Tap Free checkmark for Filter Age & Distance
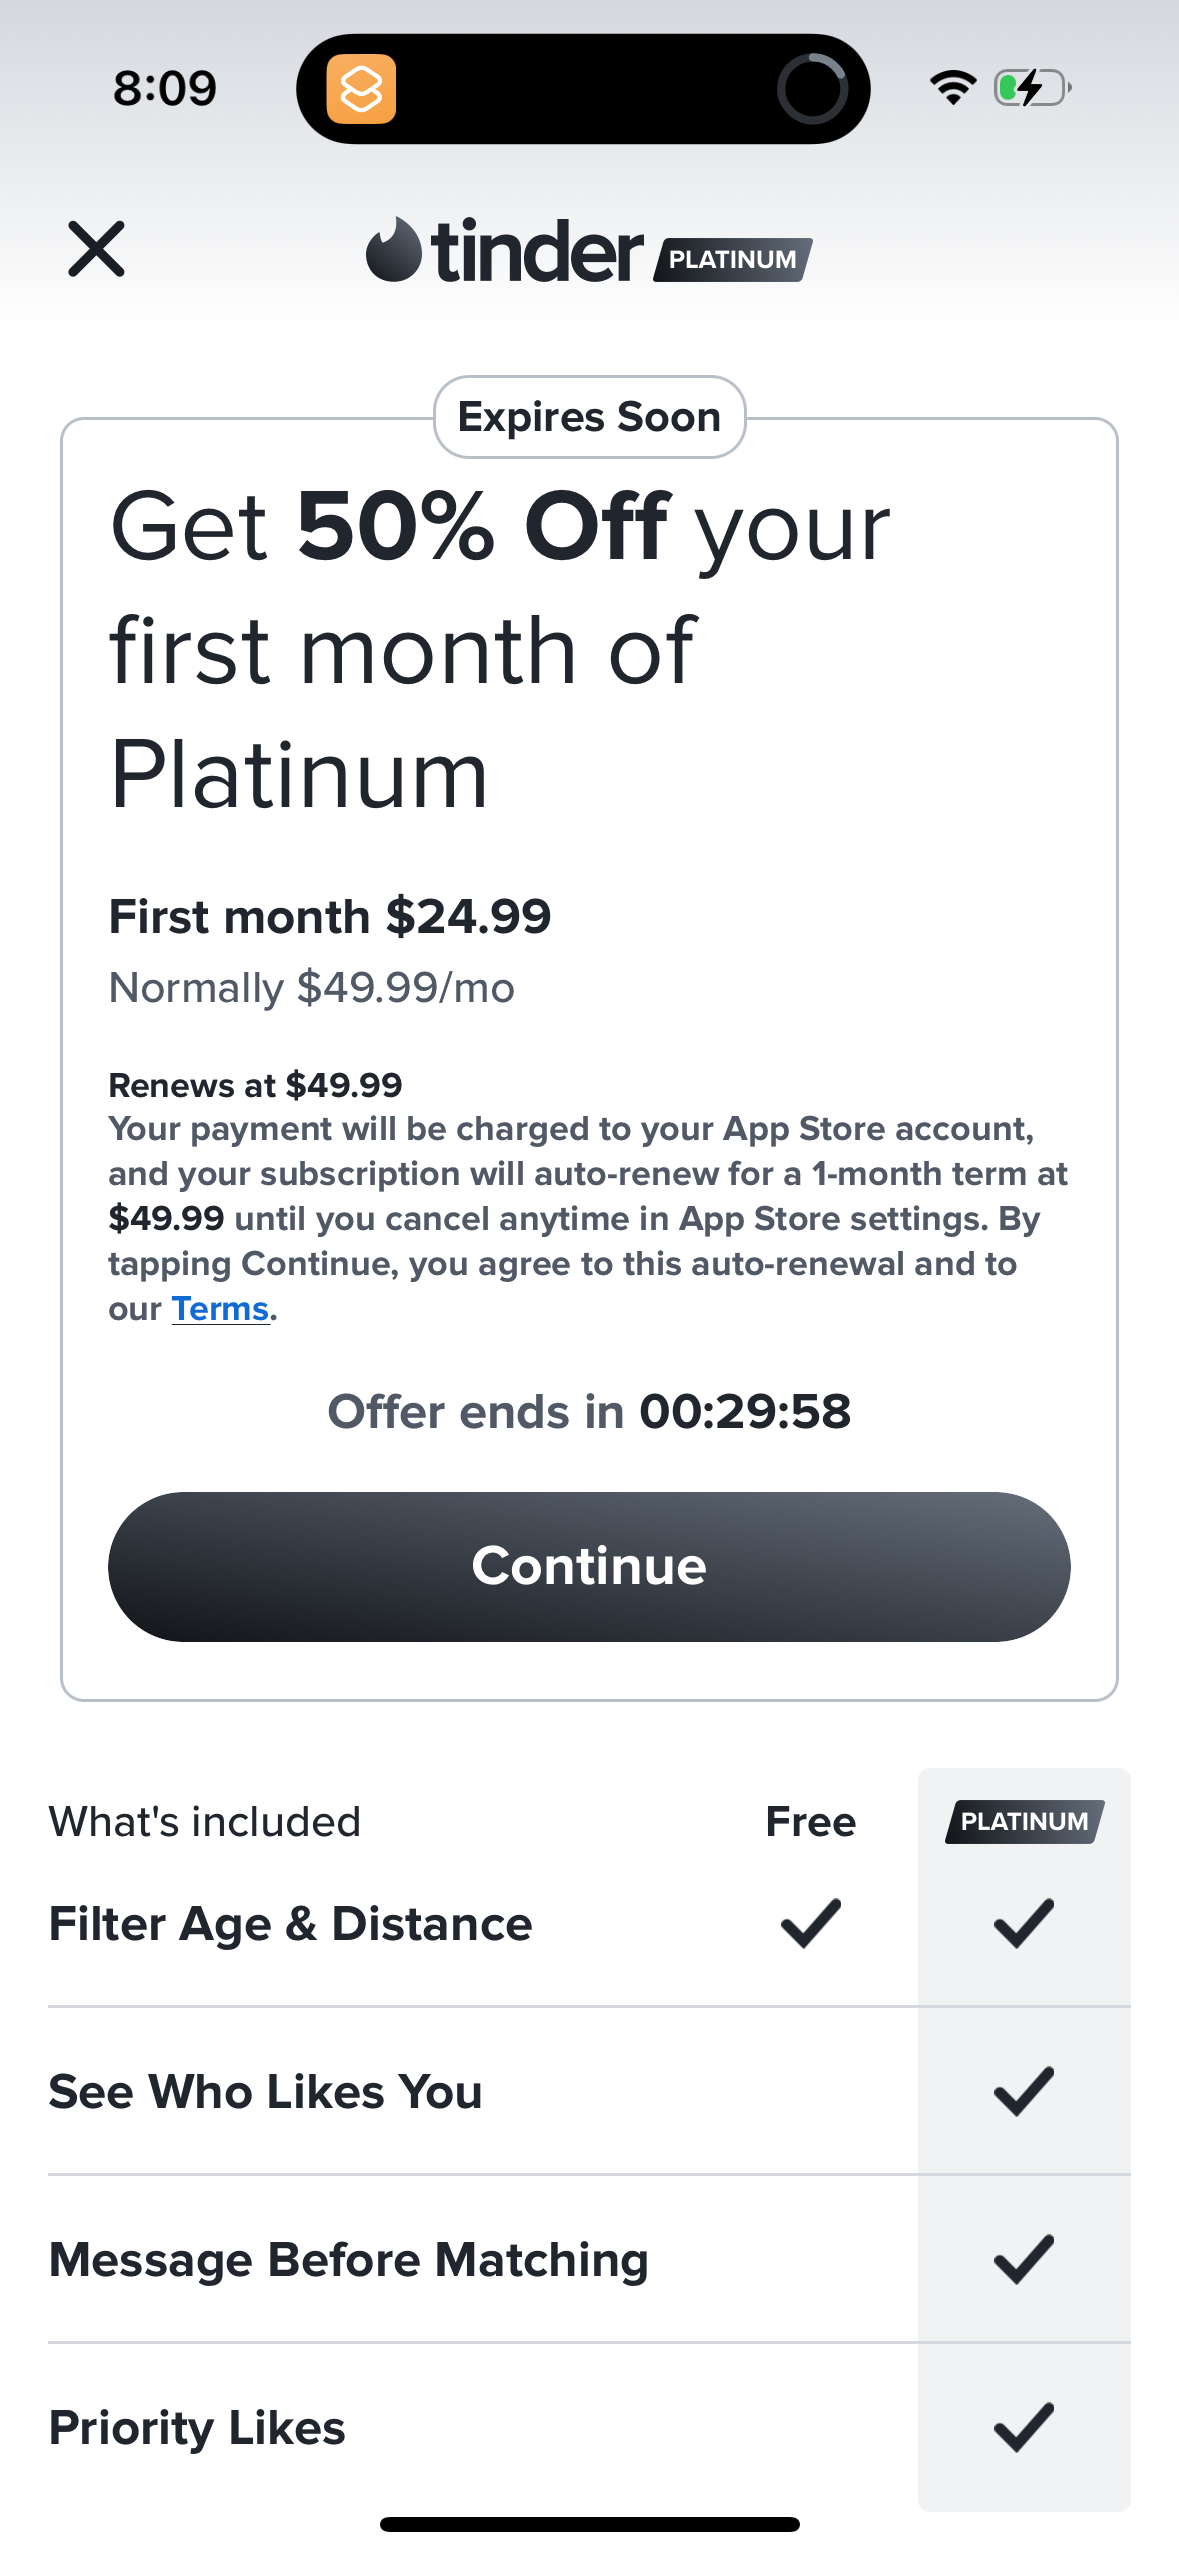This screenshot has height=2556, width=1179. 810,1923
